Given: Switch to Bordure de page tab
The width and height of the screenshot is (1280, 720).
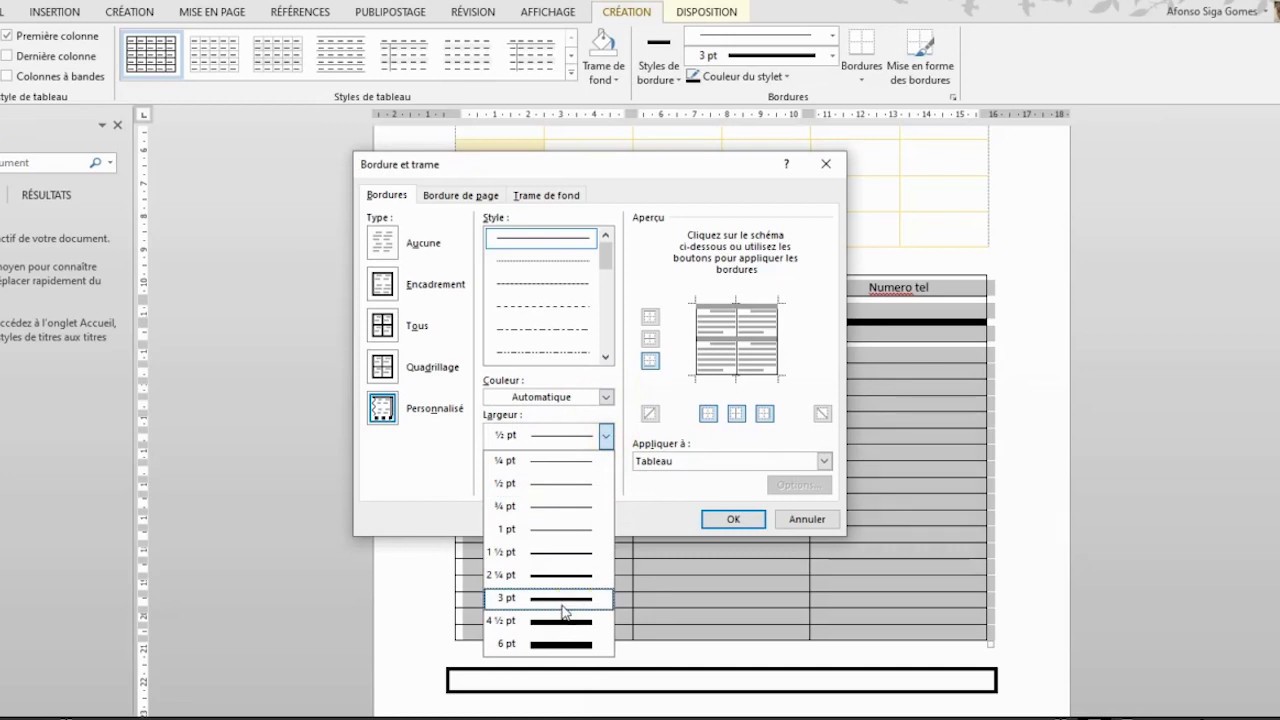Looking at the screenshot, I should click(x=460, y=195).
